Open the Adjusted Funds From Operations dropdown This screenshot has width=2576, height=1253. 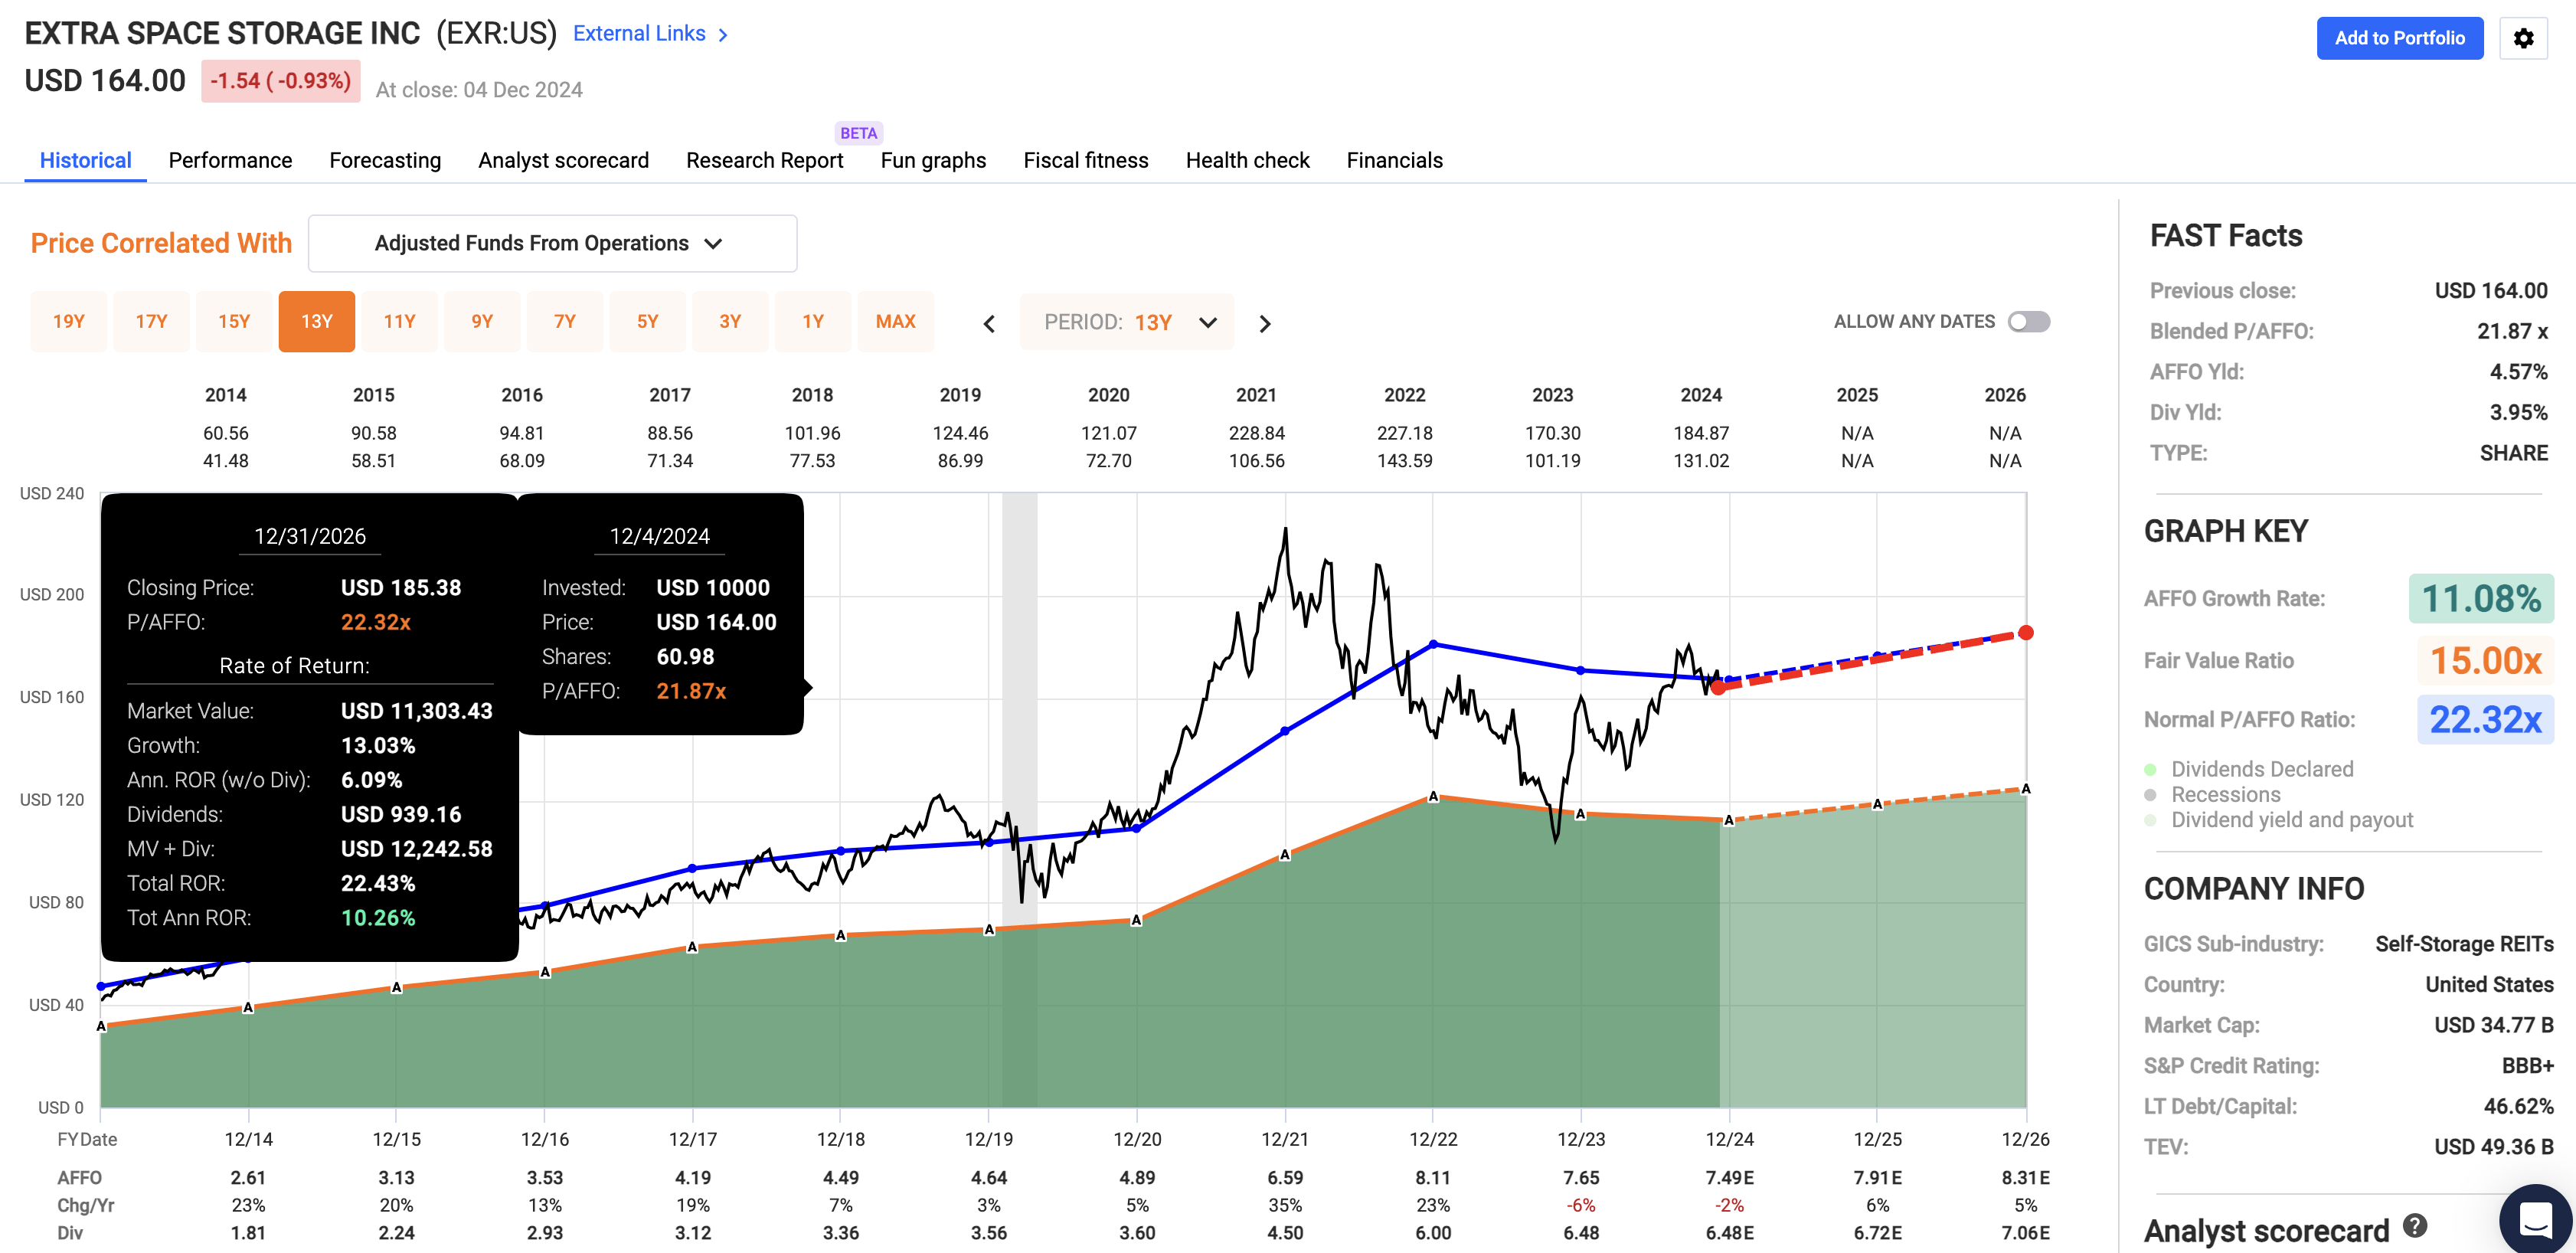pos(552,242)
